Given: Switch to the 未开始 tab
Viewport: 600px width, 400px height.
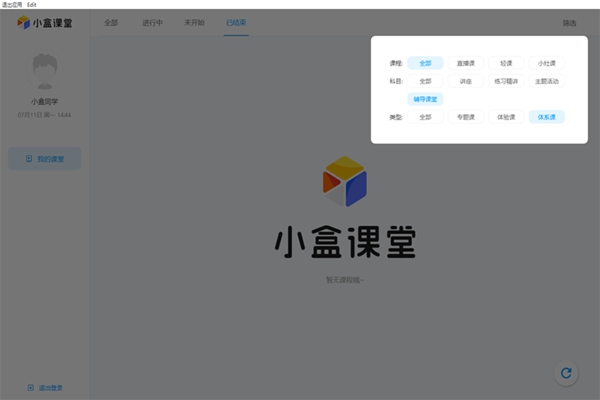Looking at the screenshot, I should click(x=194, y=22).
